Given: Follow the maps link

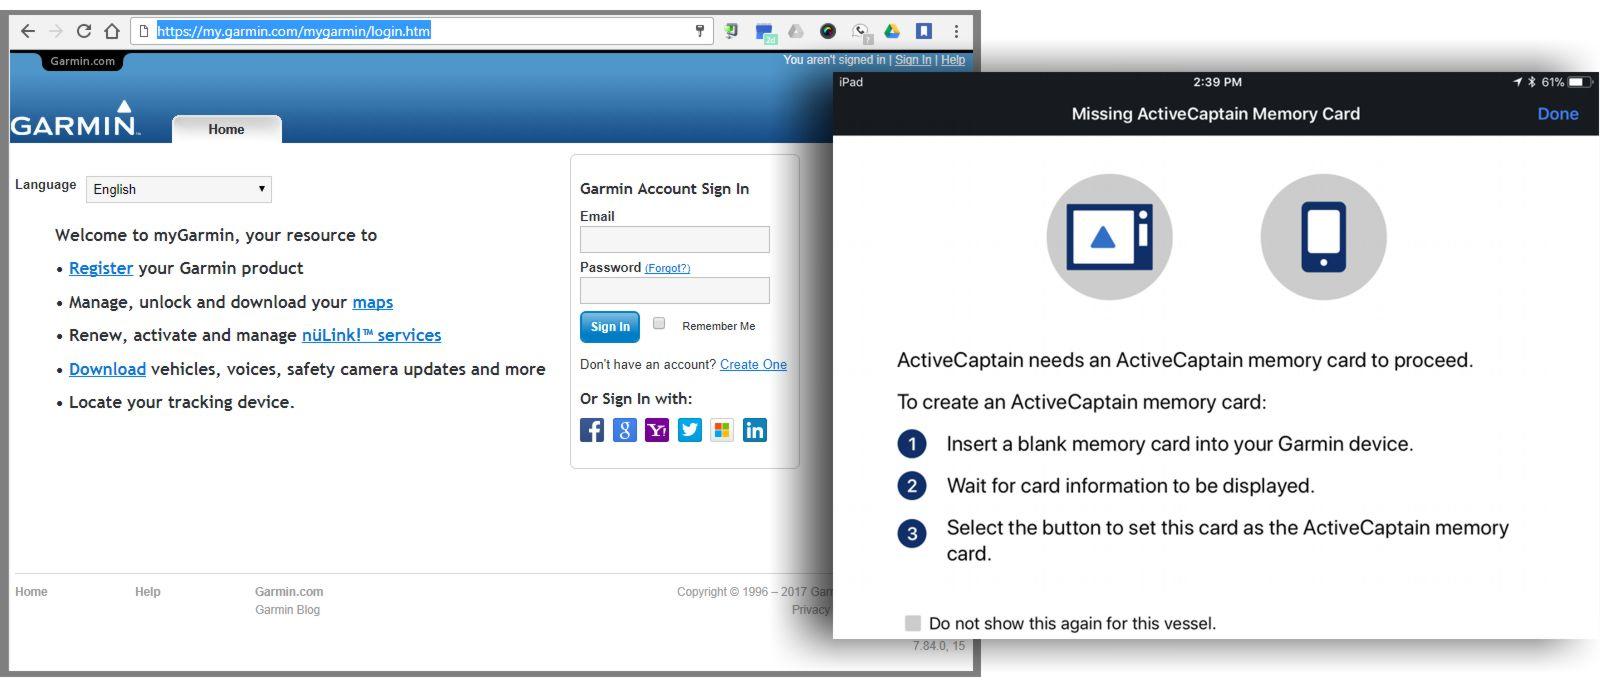Looking at the screenshot, I should (x=373, y=302).
